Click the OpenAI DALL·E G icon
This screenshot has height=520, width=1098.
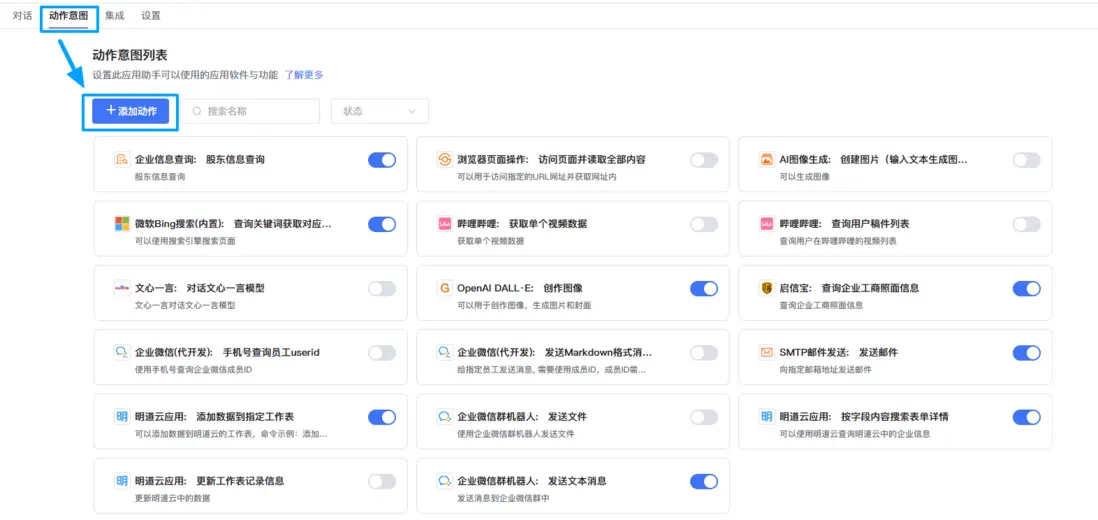(445, 288)
